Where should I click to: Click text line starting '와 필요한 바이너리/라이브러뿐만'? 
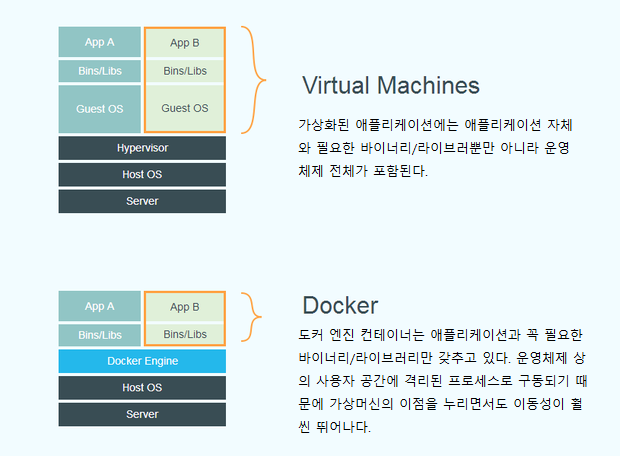[434, 148]
